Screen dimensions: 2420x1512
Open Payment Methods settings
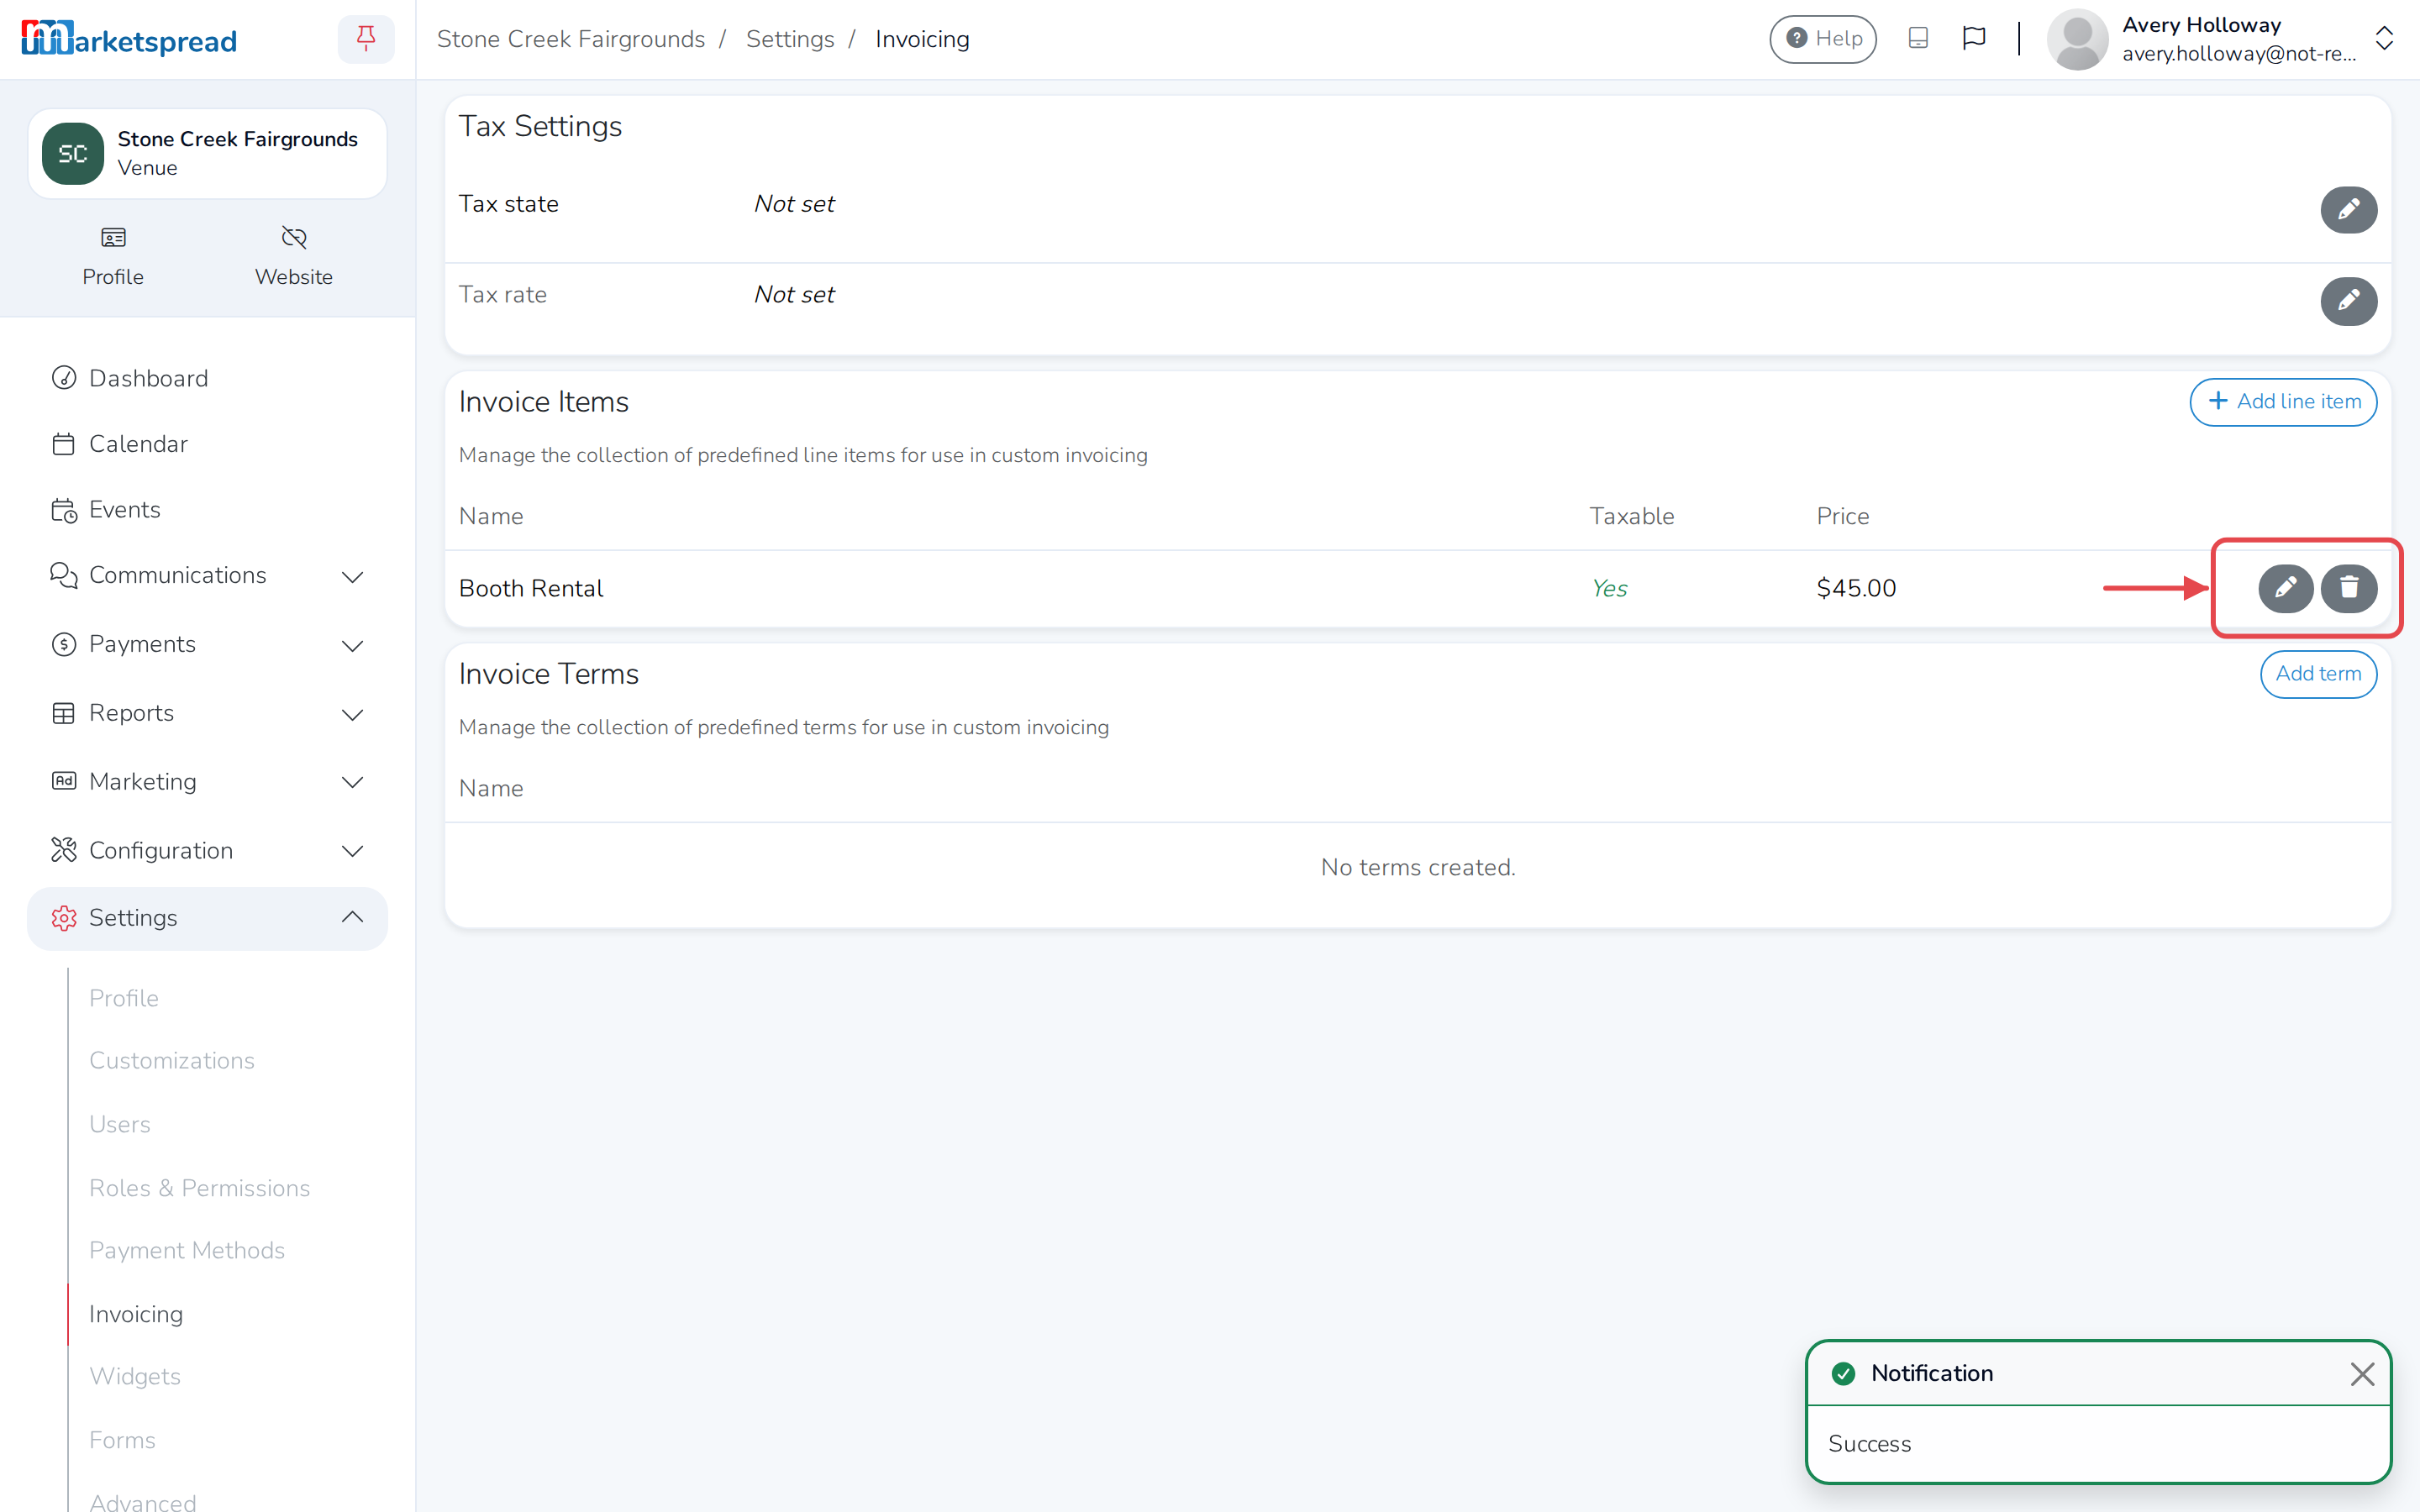187,1250
